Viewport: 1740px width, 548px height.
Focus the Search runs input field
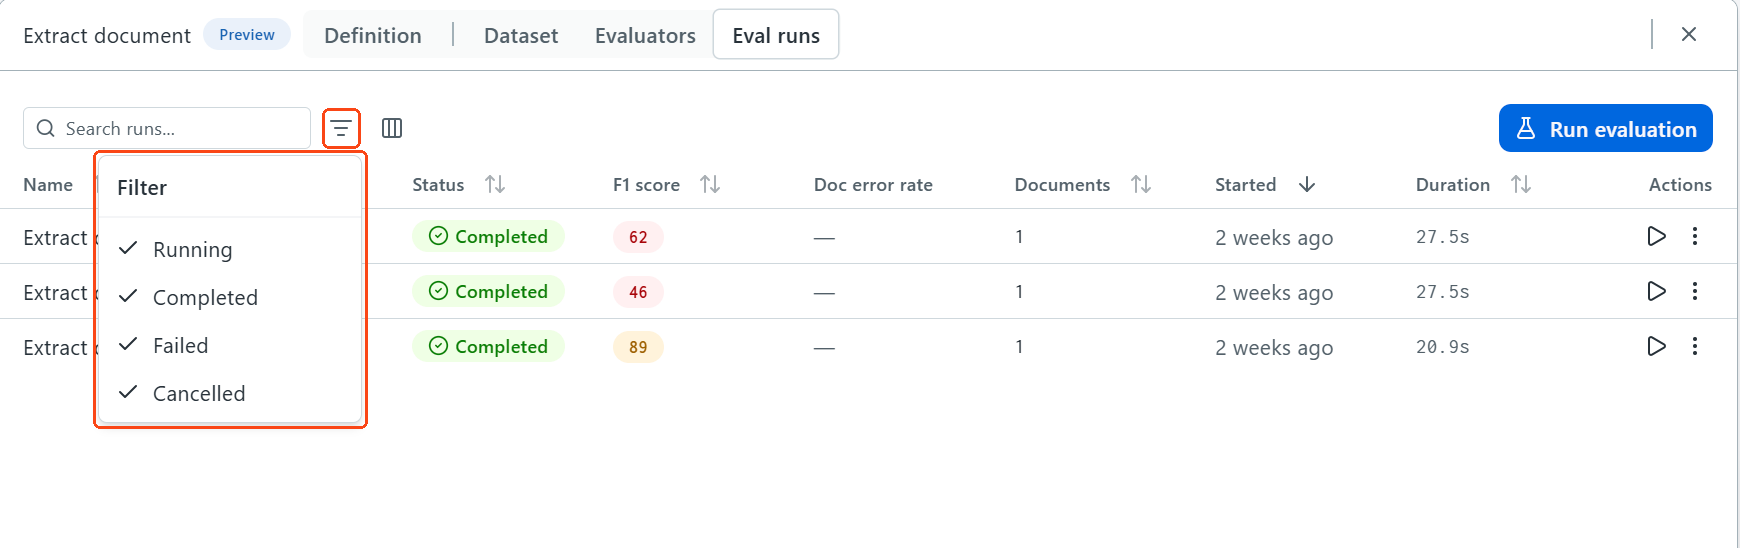tap(167, 128)
